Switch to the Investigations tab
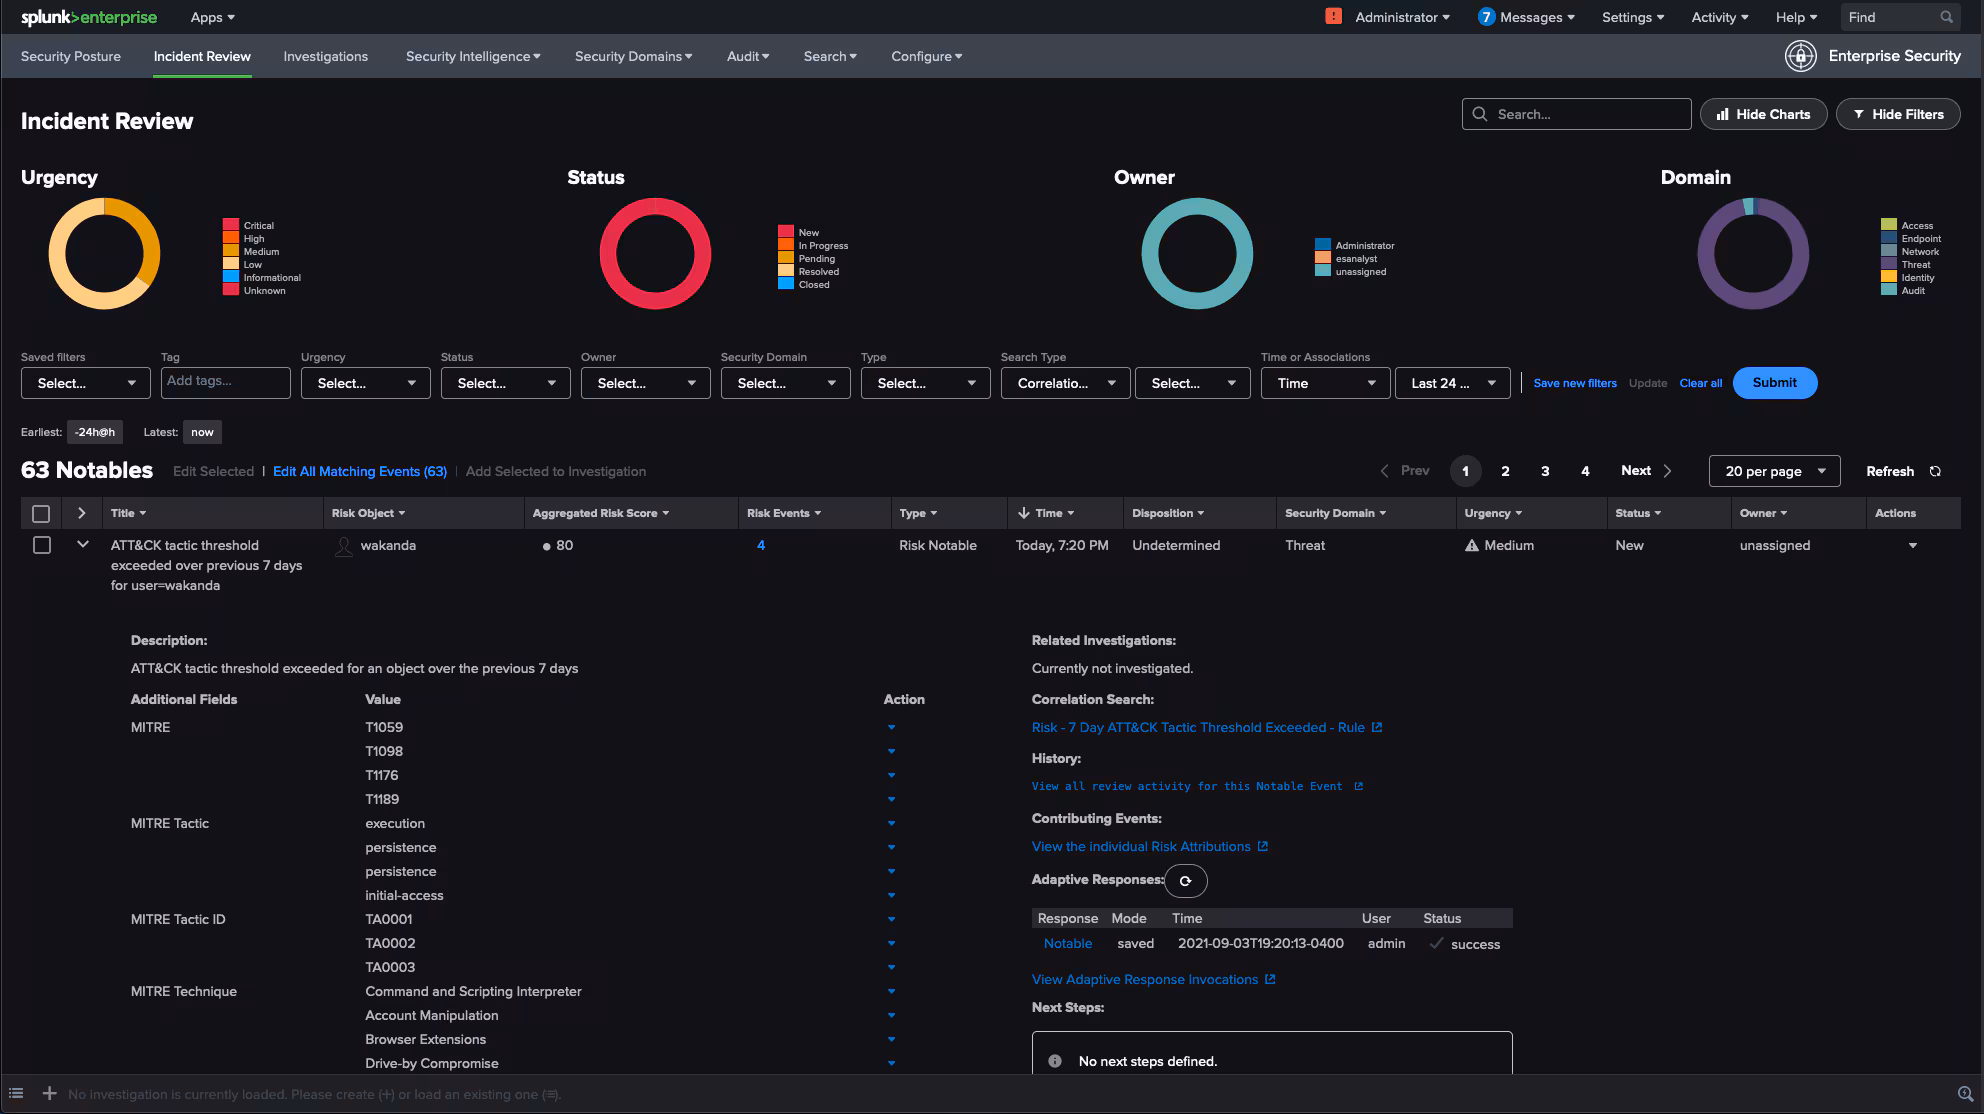 (325, 56)
